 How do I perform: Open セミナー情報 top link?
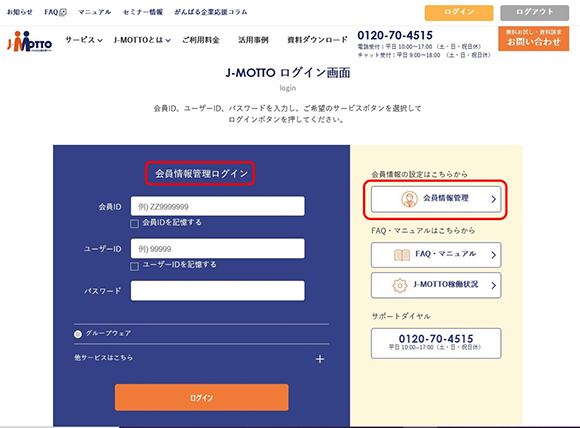[x=143, y=12]
